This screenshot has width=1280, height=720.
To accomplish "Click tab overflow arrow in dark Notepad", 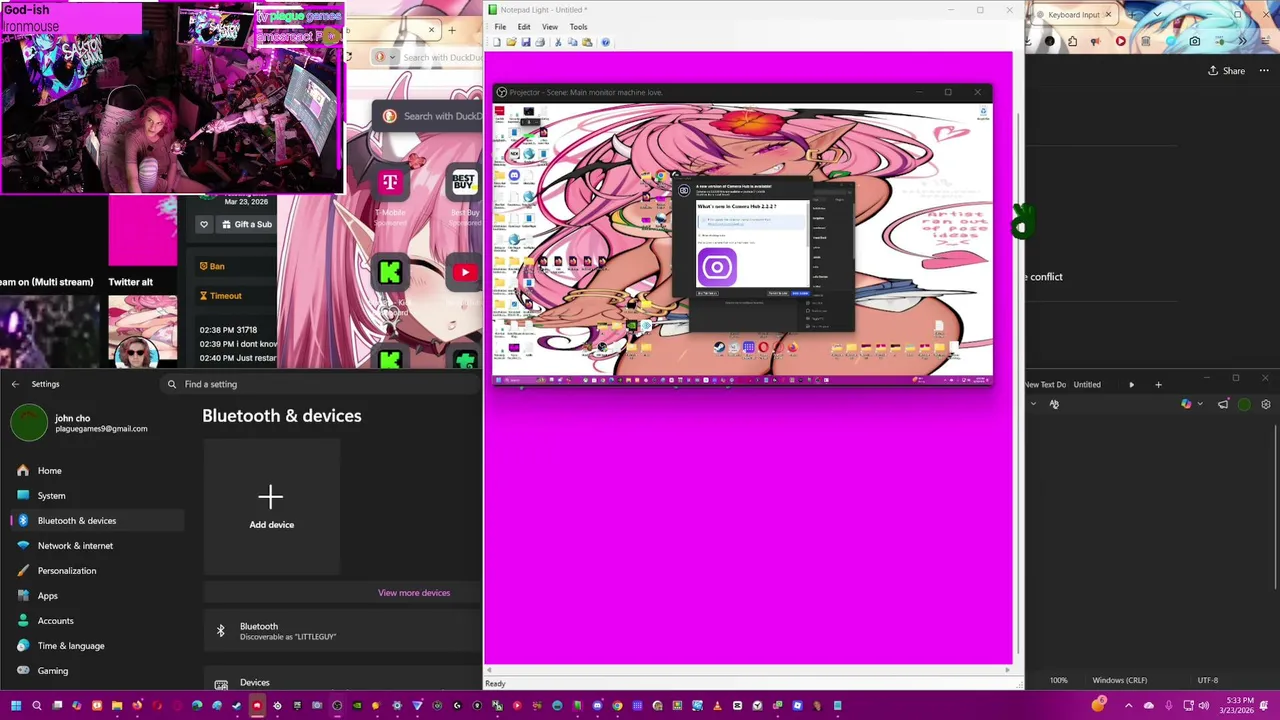I will pyautogui.click(x=1132, y=384).
